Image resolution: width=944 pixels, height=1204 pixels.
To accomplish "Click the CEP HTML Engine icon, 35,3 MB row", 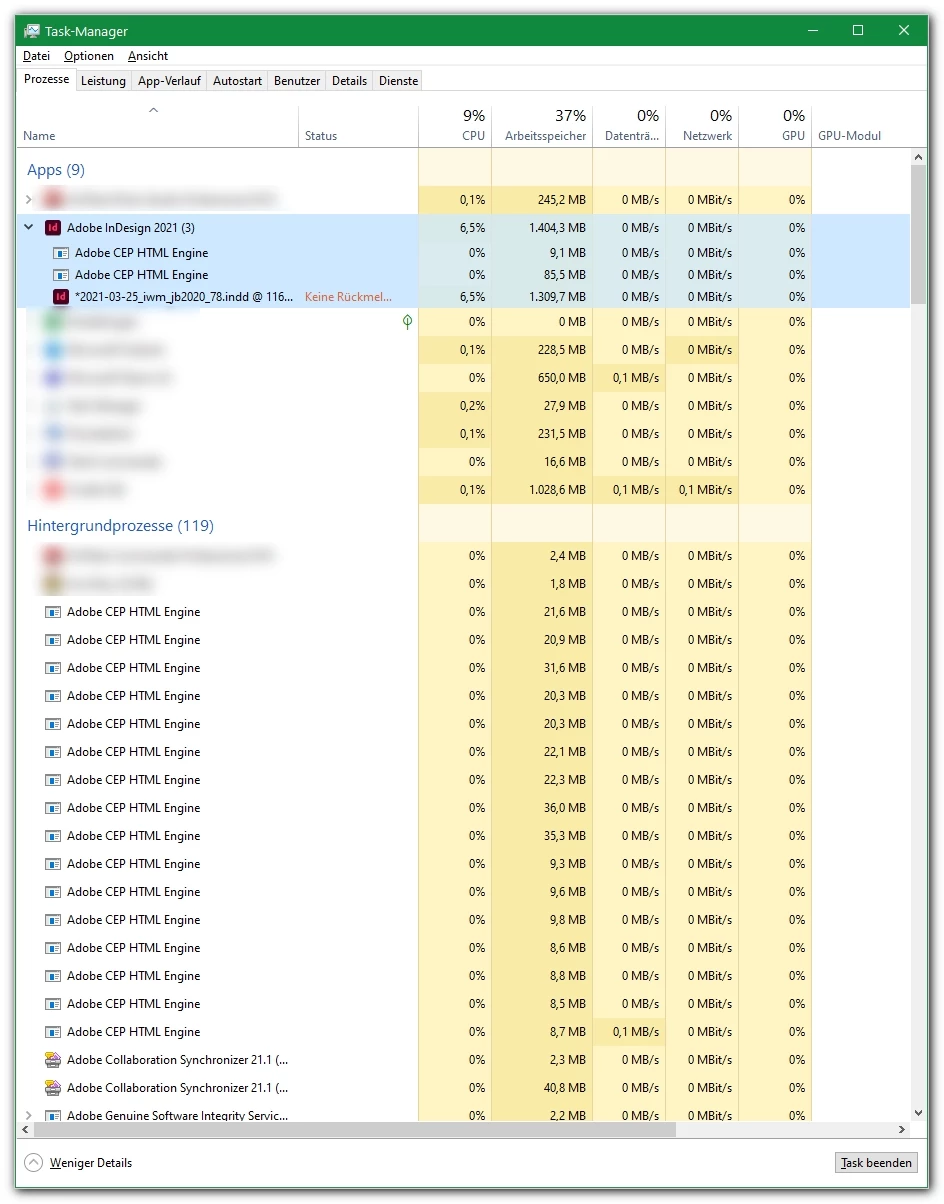I will pyautogui.click(x=53, y=836).
